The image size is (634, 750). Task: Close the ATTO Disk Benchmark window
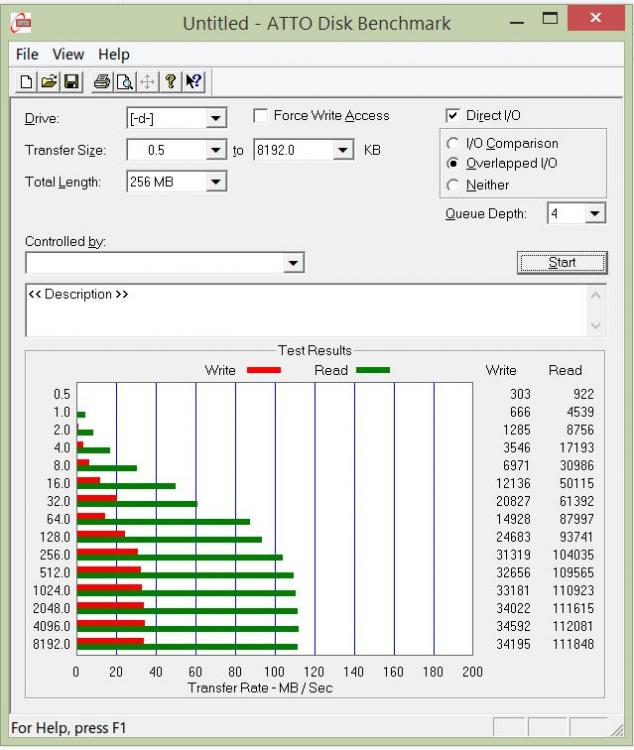596,18
